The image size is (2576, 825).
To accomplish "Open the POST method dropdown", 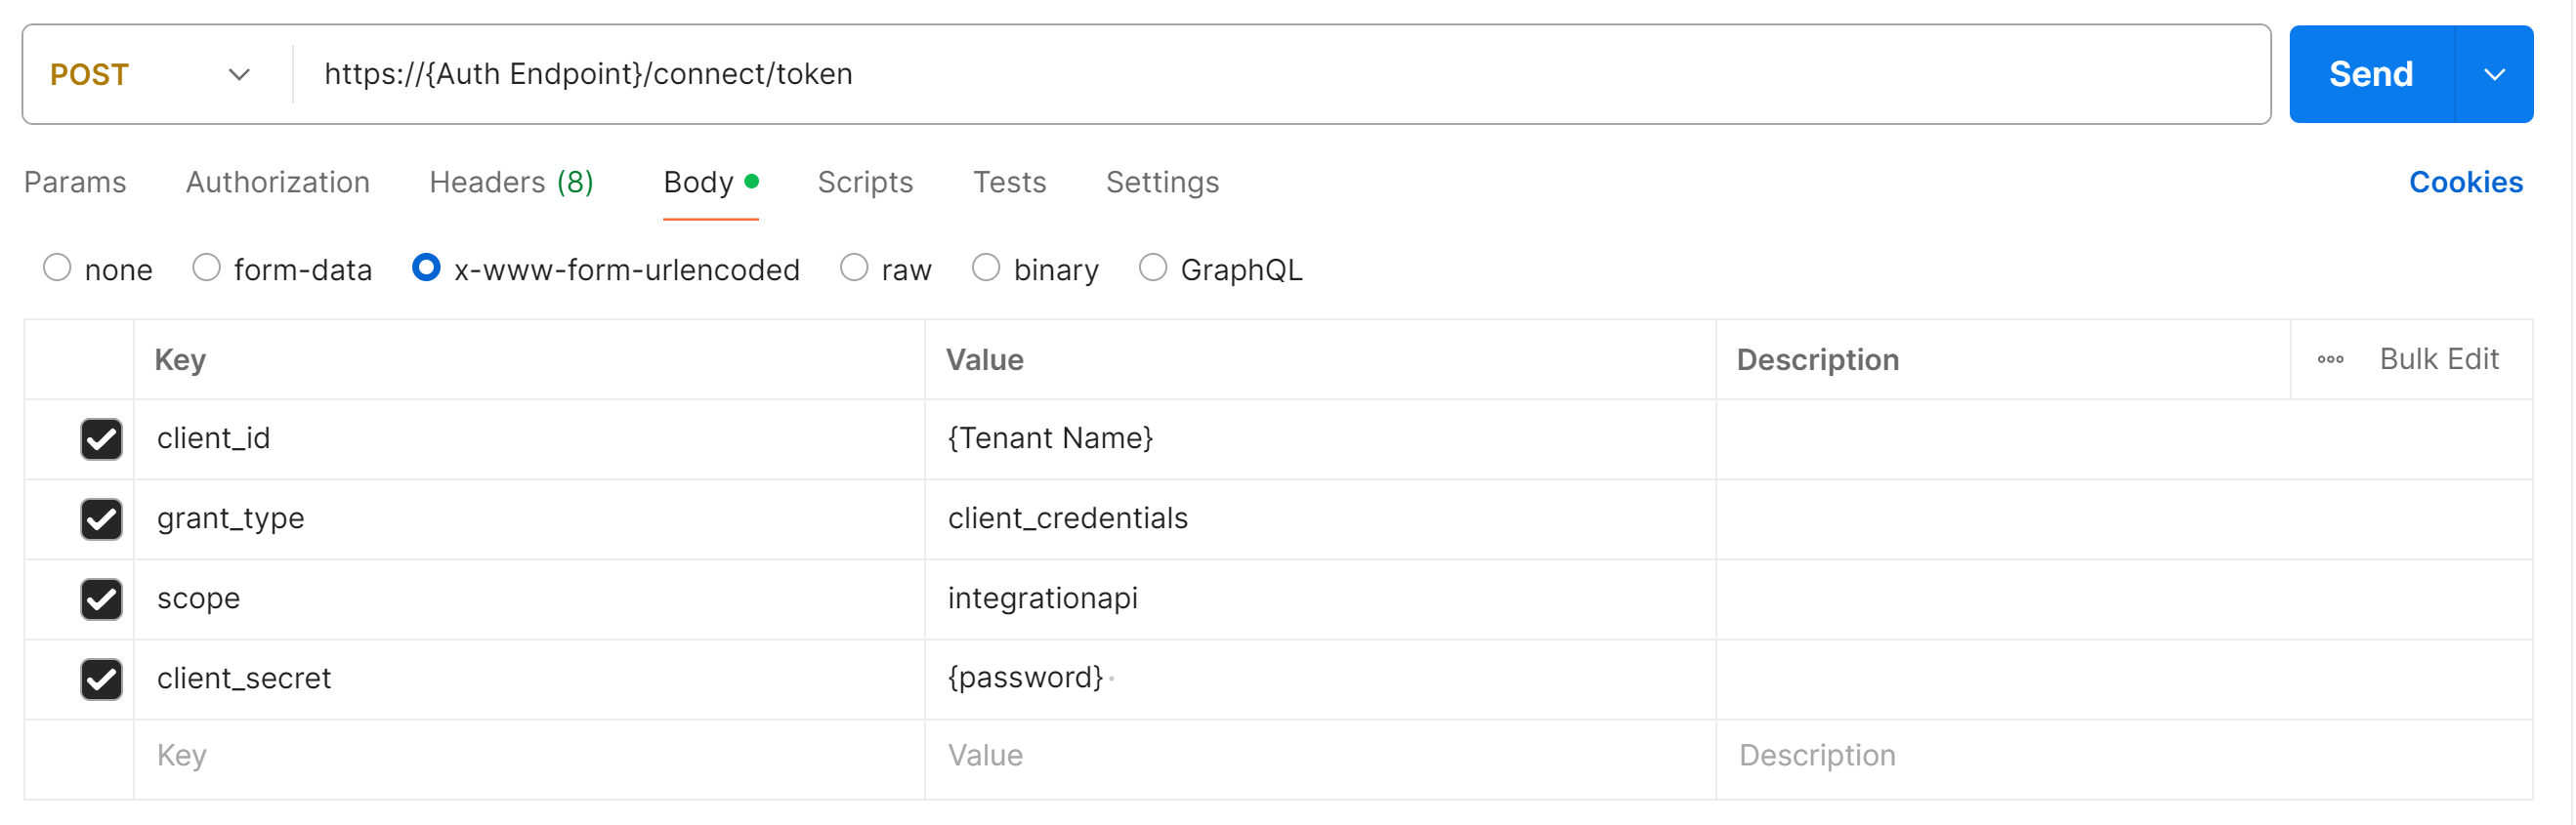I will [x=150, y=75].
